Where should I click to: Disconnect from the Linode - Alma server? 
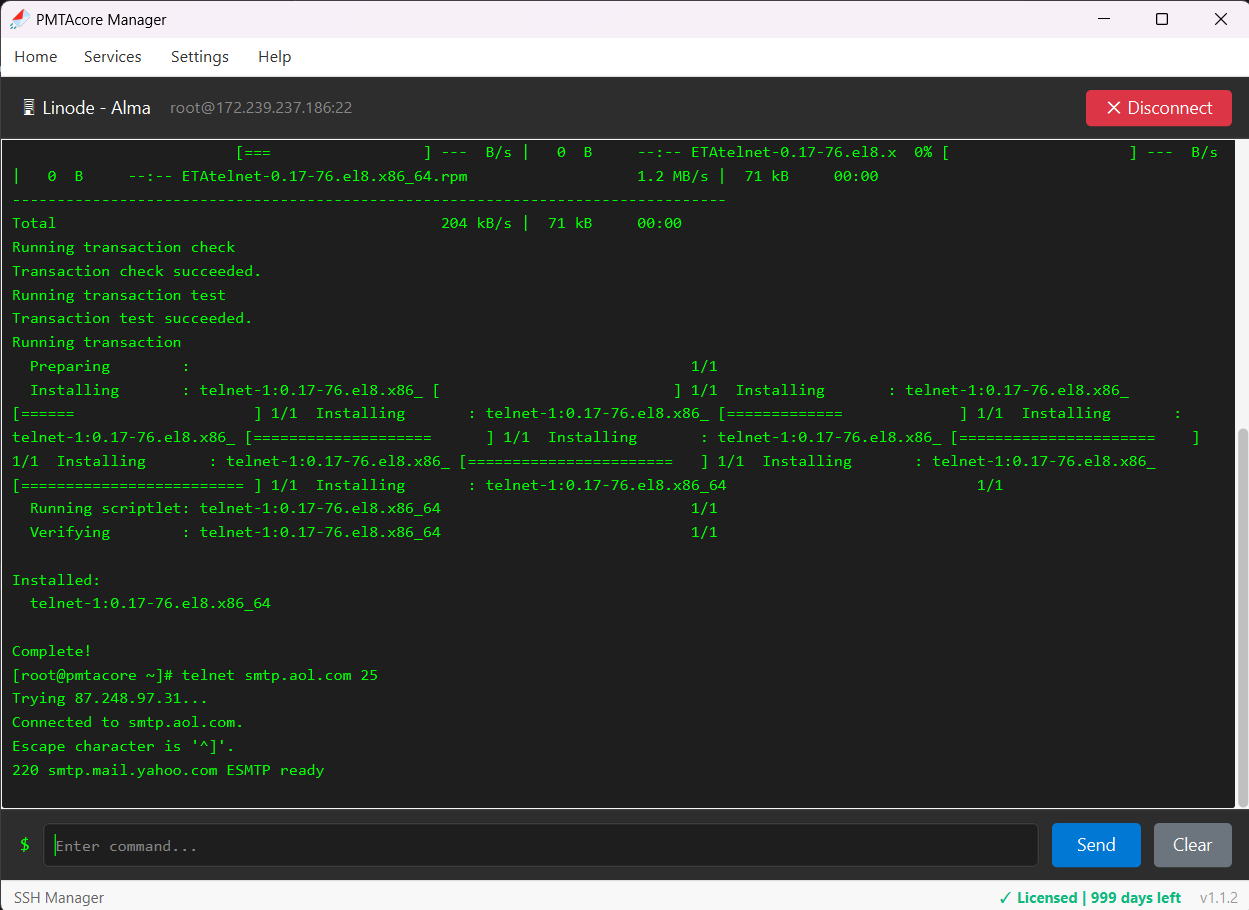(x=1158, y=108)
